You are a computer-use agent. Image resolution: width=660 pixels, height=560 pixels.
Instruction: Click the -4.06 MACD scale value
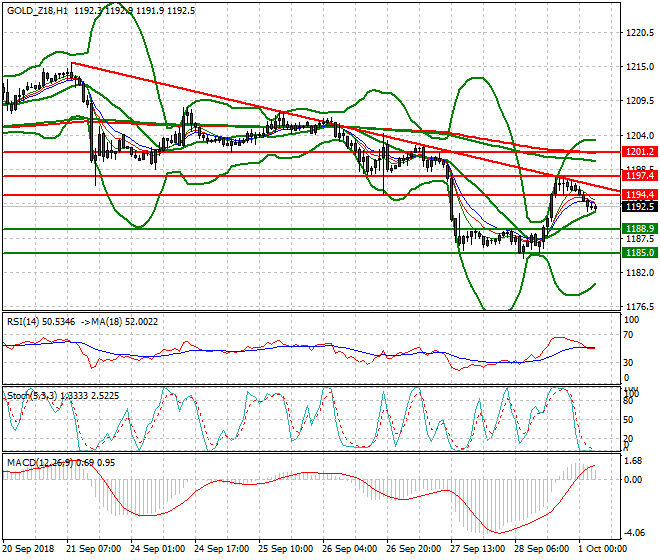636,532
